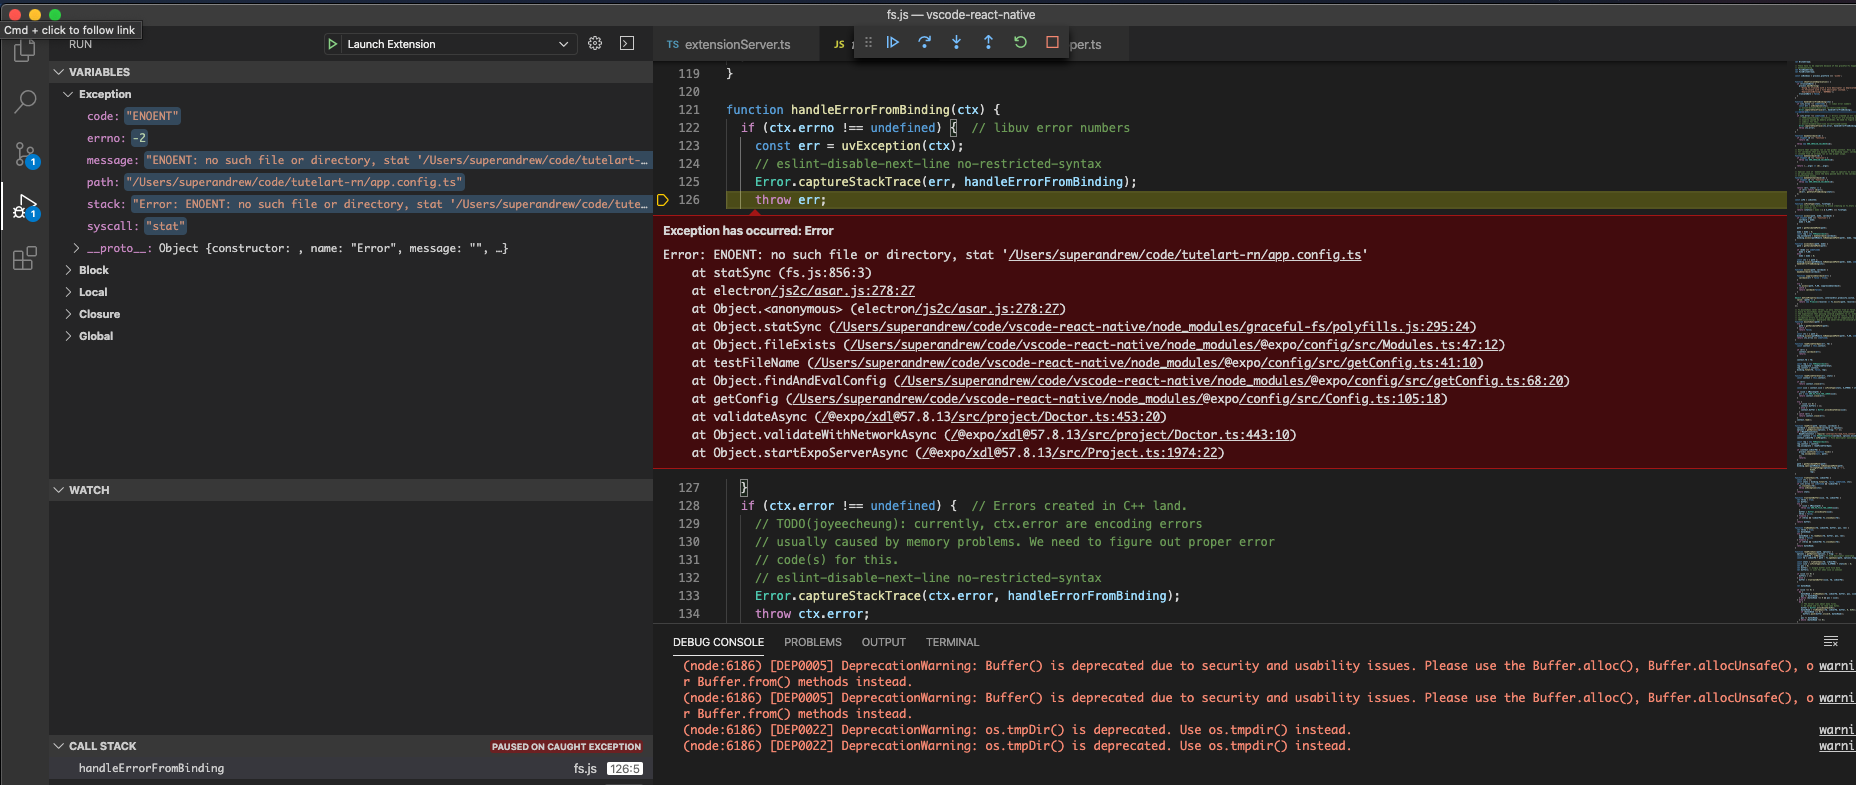Step out in the debug toolbar

[988, 42]
